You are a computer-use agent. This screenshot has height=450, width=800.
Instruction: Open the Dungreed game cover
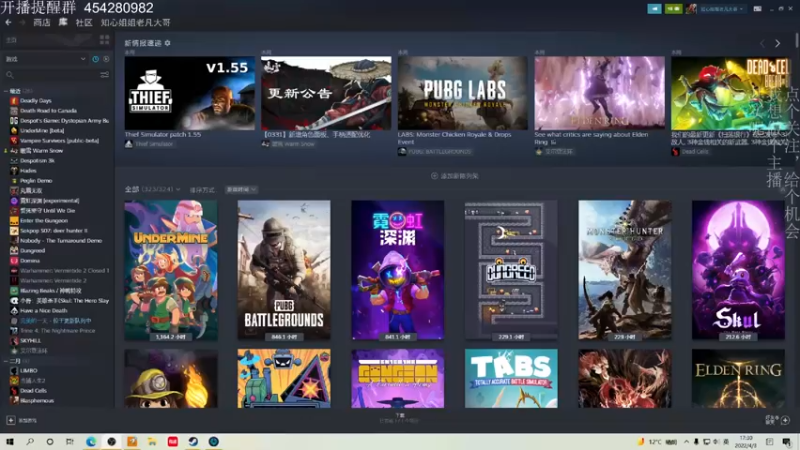(x=511, y=270)
